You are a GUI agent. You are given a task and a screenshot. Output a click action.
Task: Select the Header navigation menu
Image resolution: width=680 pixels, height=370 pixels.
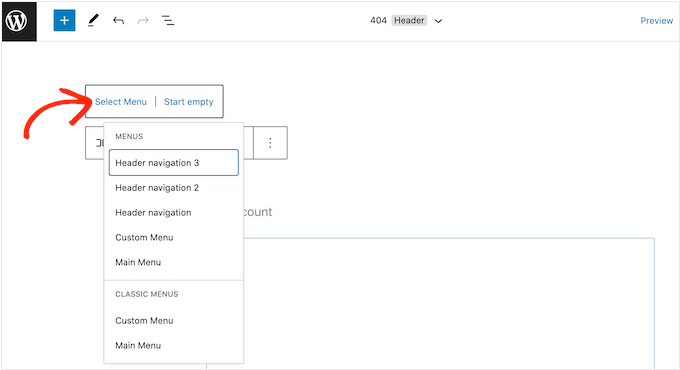pyautogui.click(x=173, y=213)
